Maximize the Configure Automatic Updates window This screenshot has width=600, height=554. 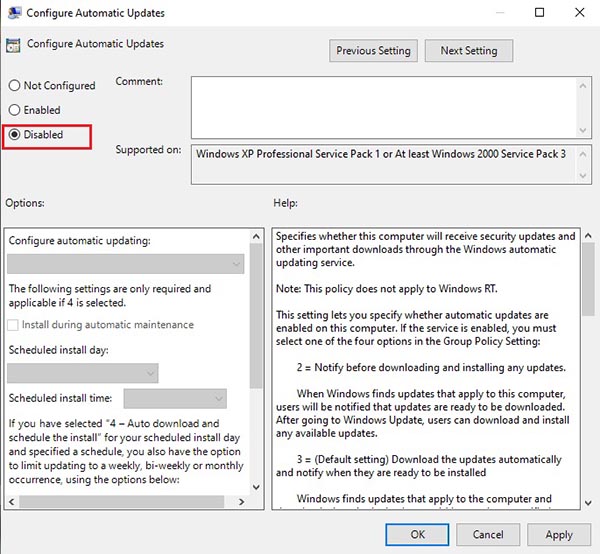pos(540,13)
